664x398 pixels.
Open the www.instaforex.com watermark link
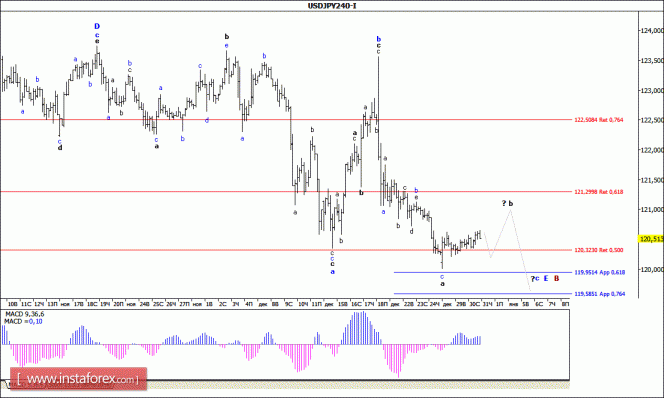78,379
